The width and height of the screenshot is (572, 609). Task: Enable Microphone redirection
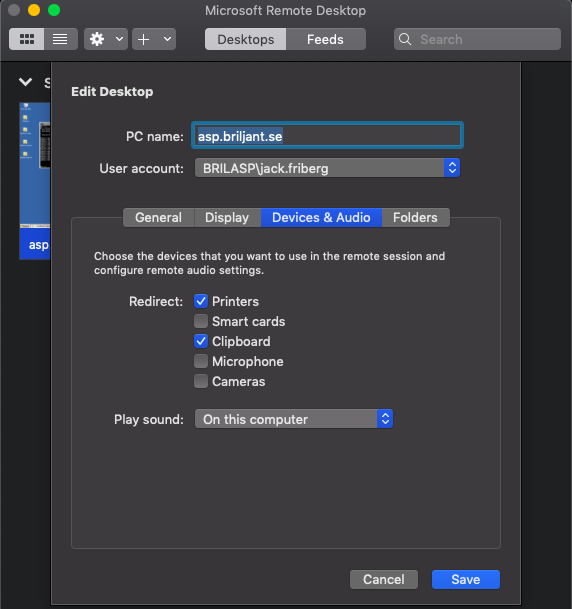point(201,361)
